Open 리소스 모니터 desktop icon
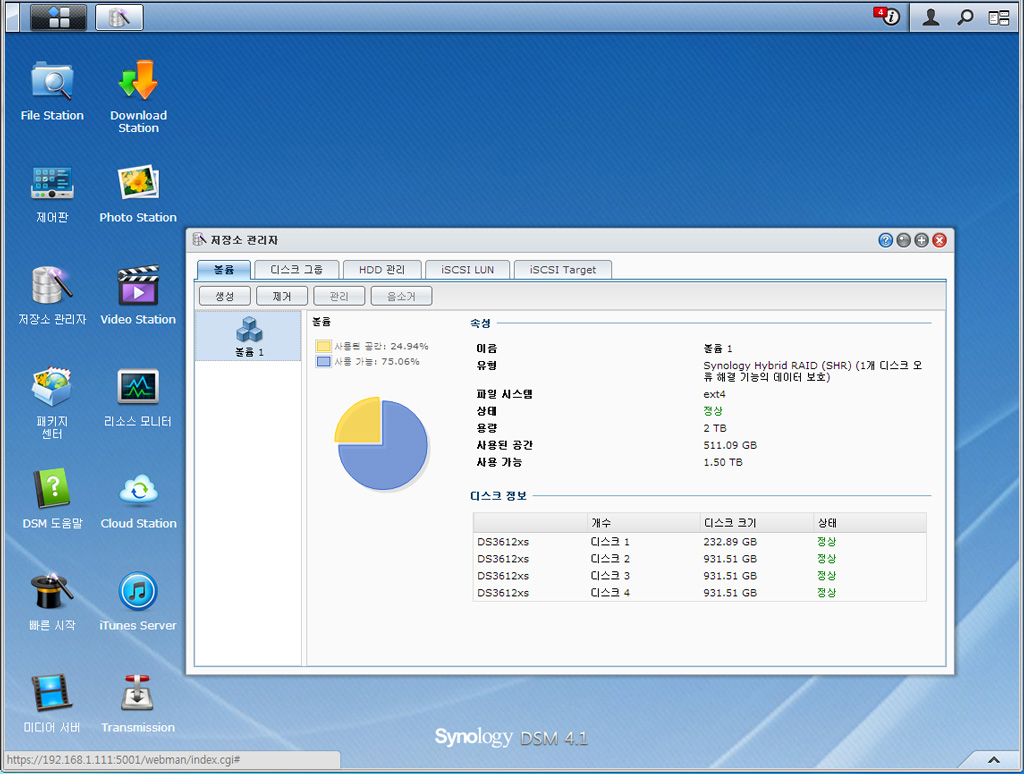Viewport: 1024px width, 774px height. click(x=138, y=398)
